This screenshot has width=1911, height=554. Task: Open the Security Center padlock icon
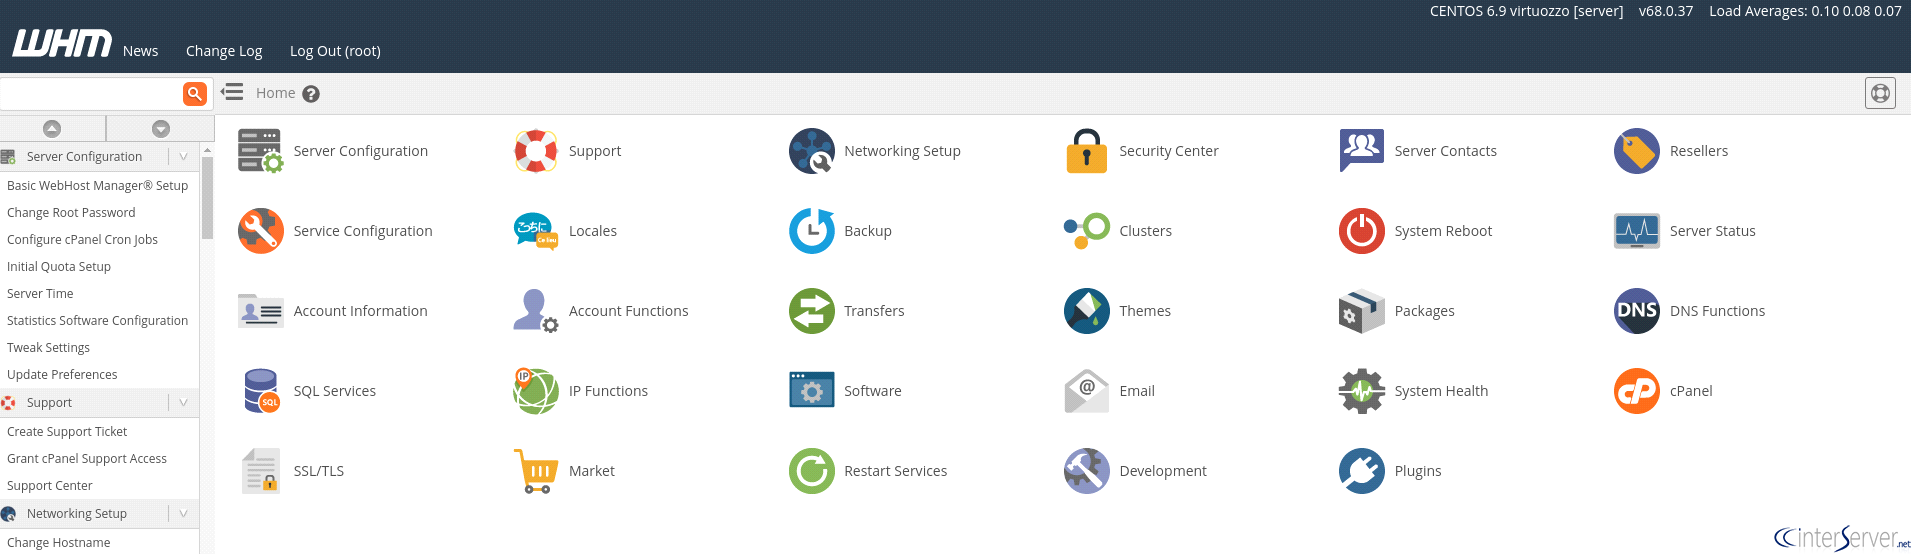[1086, 151]
